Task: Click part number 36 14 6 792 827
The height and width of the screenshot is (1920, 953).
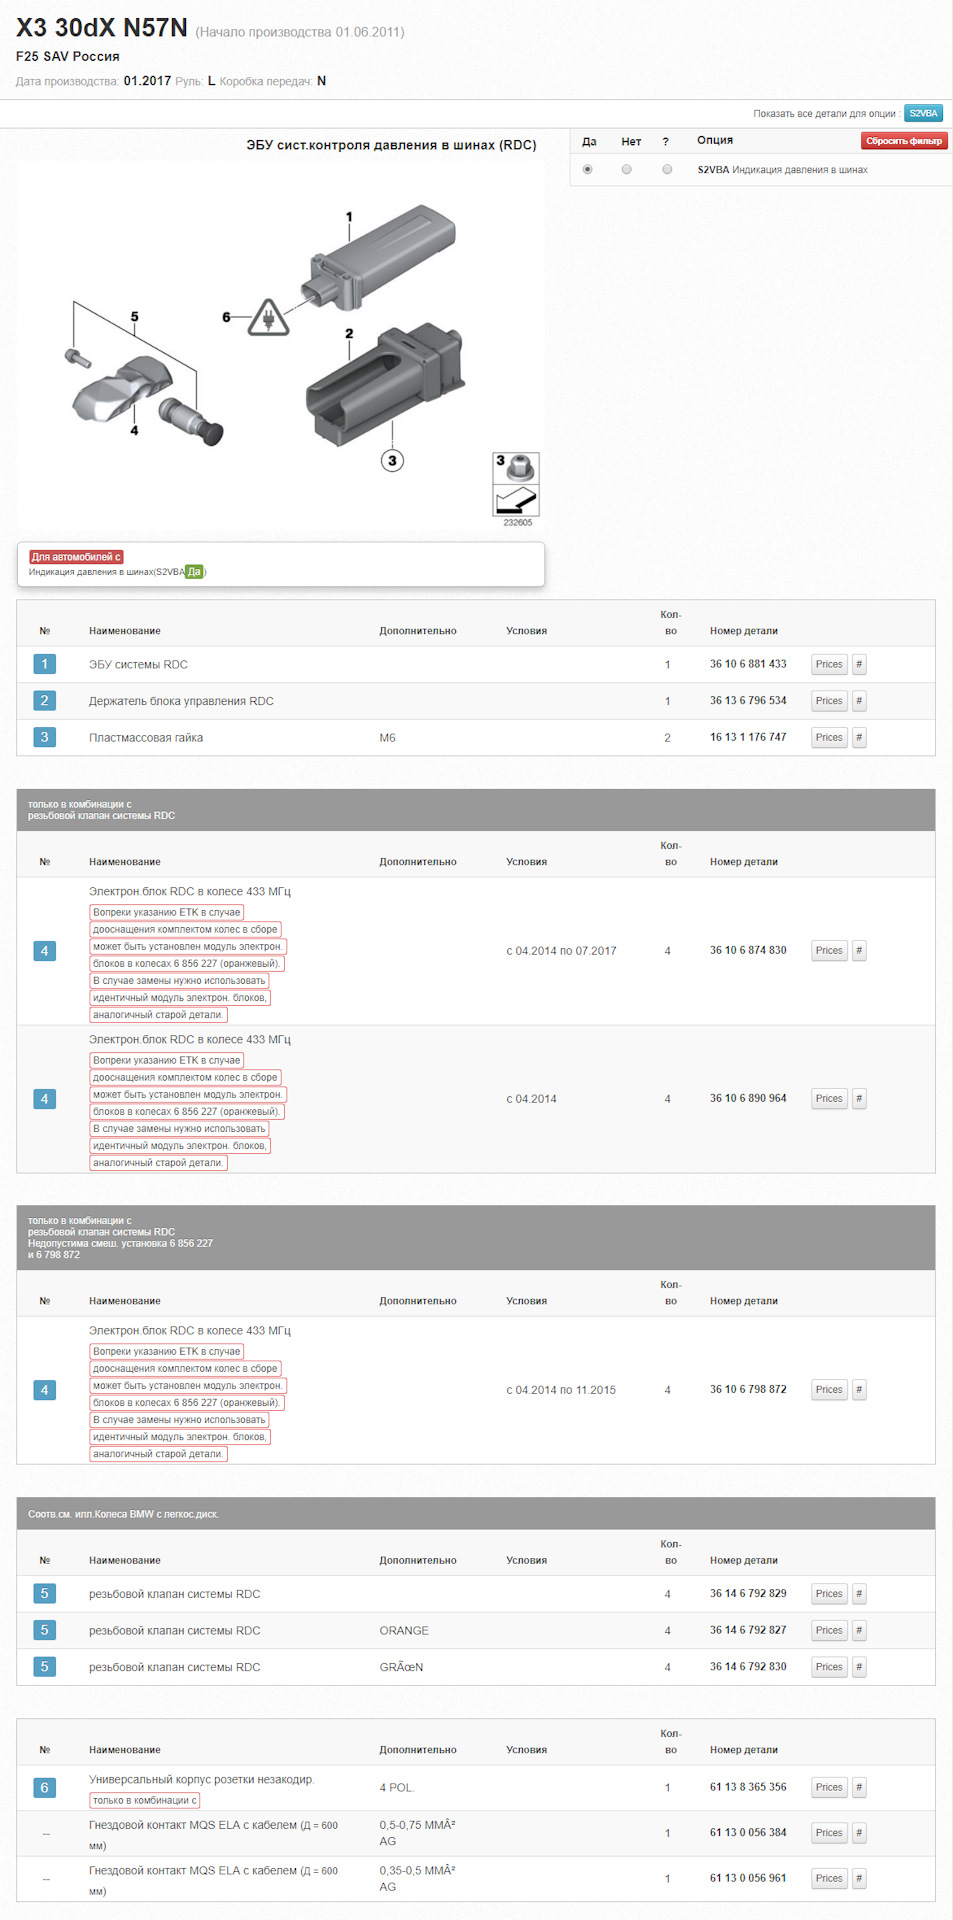Action: click(748, 1630)
